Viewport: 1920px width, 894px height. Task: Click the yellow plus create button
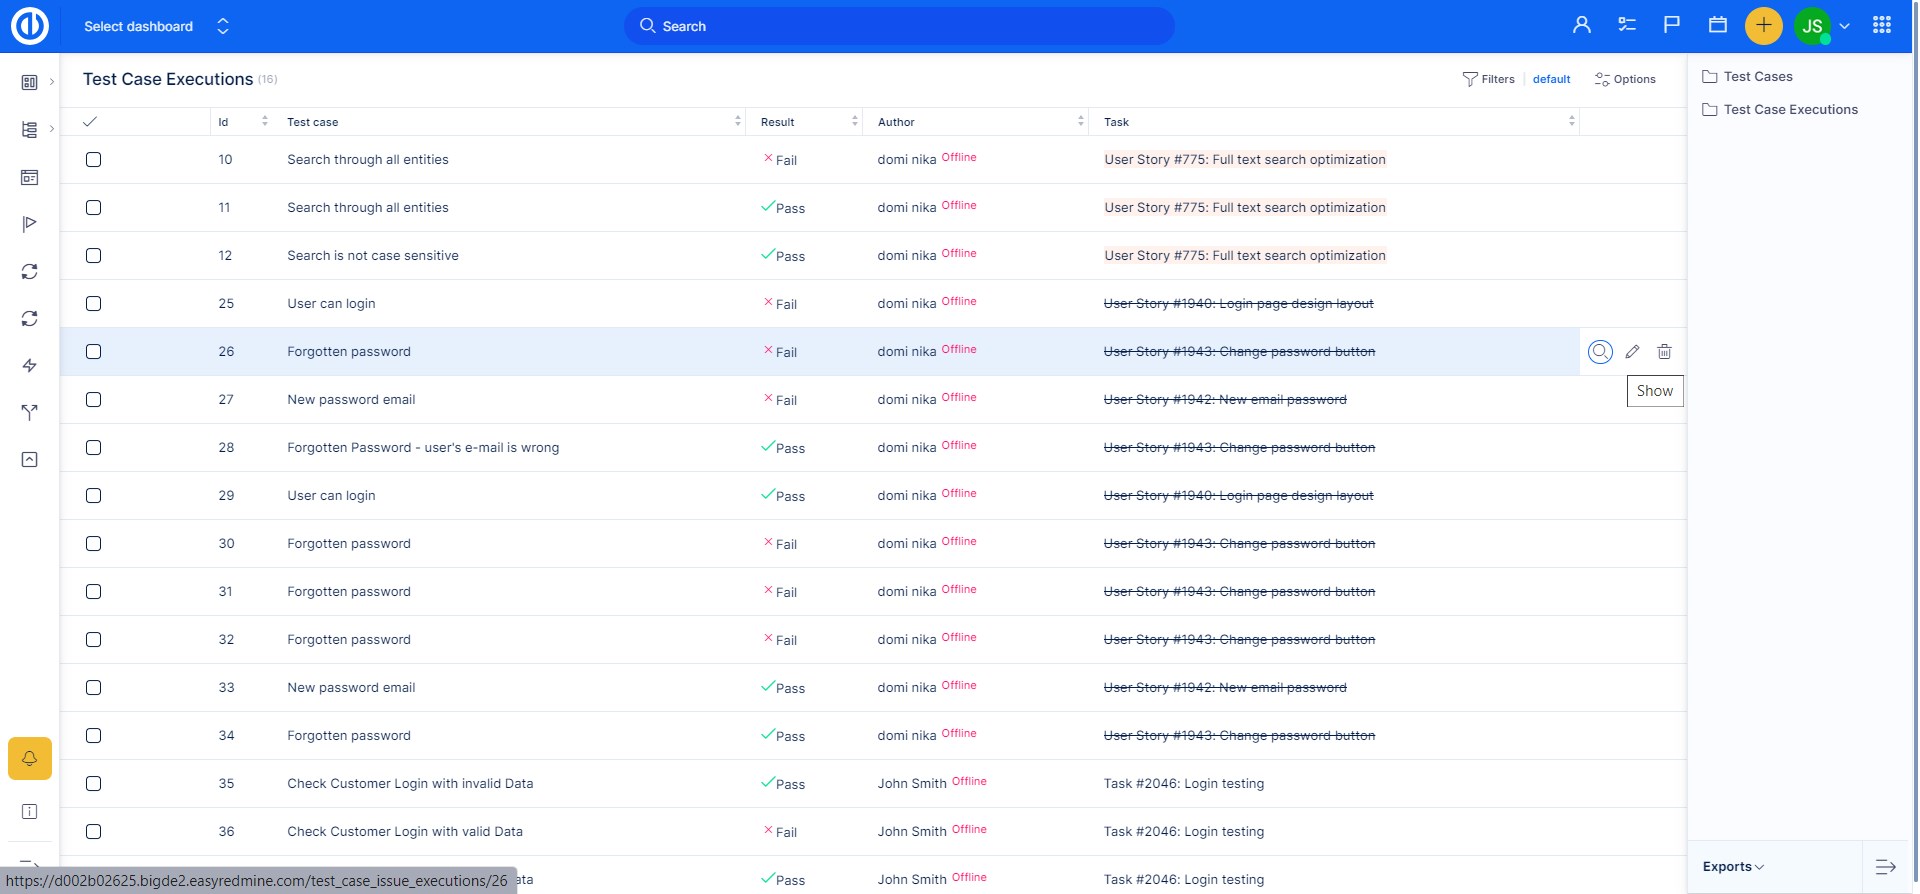[x=1763, y=26]
